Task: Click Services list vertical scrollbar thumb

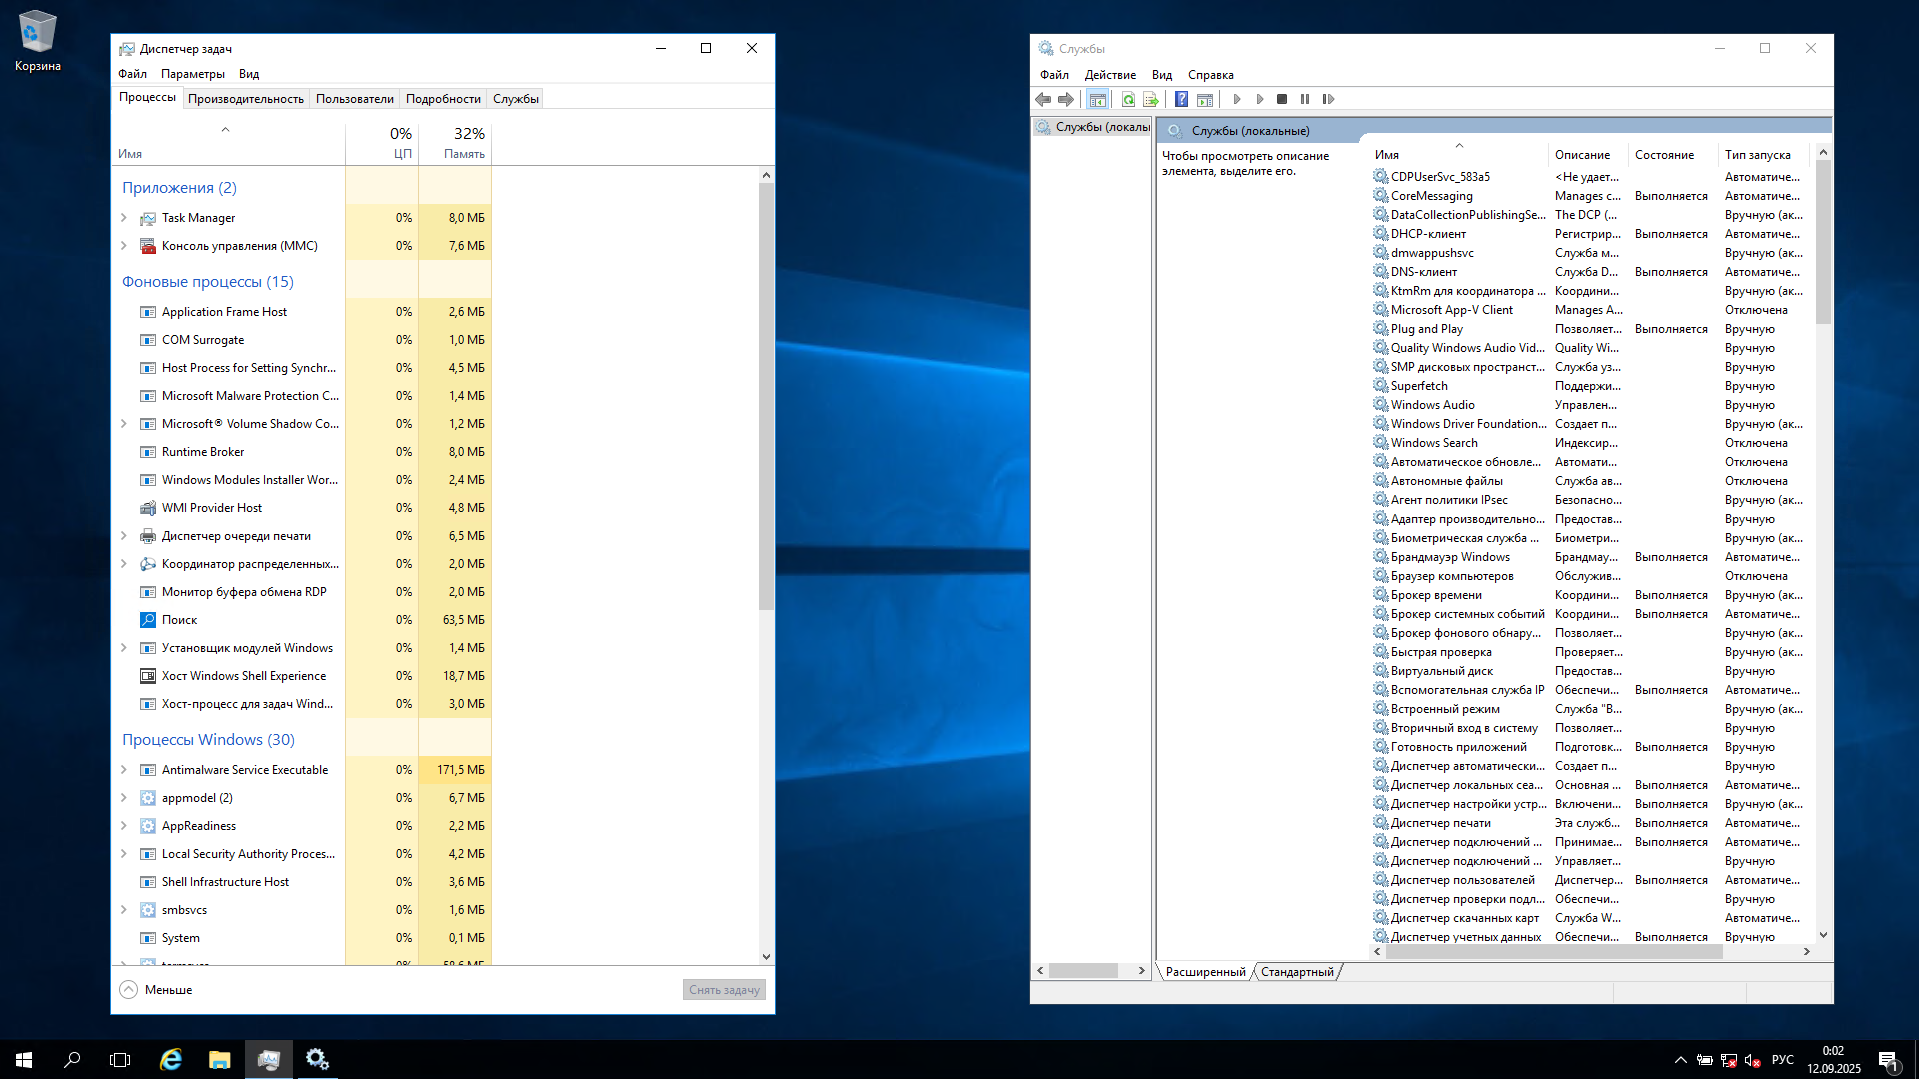Action: tap(1823, 243)
